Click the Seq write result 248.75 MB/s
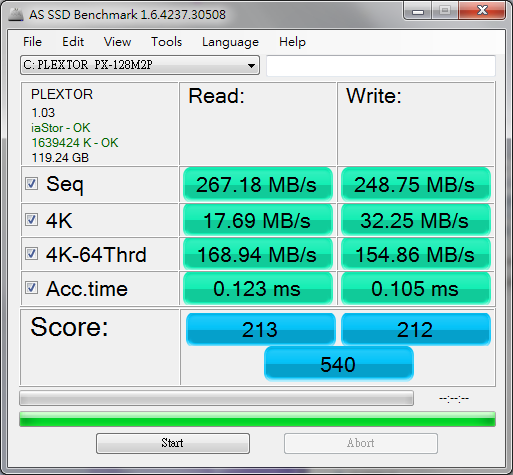Image resolution: width=513 pixels, height=475 pixels. tap(416, 184)
